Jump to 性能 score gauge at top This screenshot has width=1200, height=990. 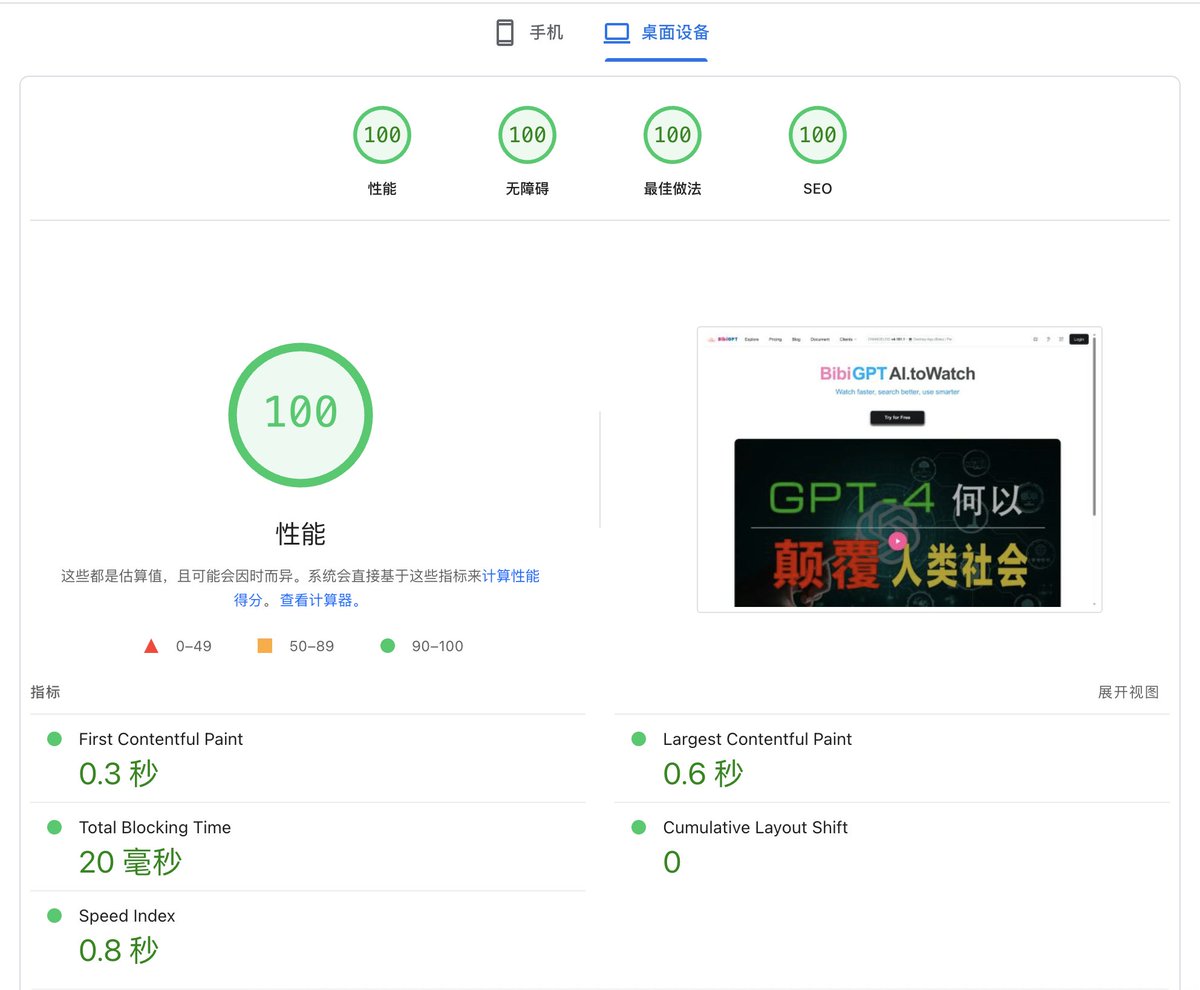pos(382,135)
